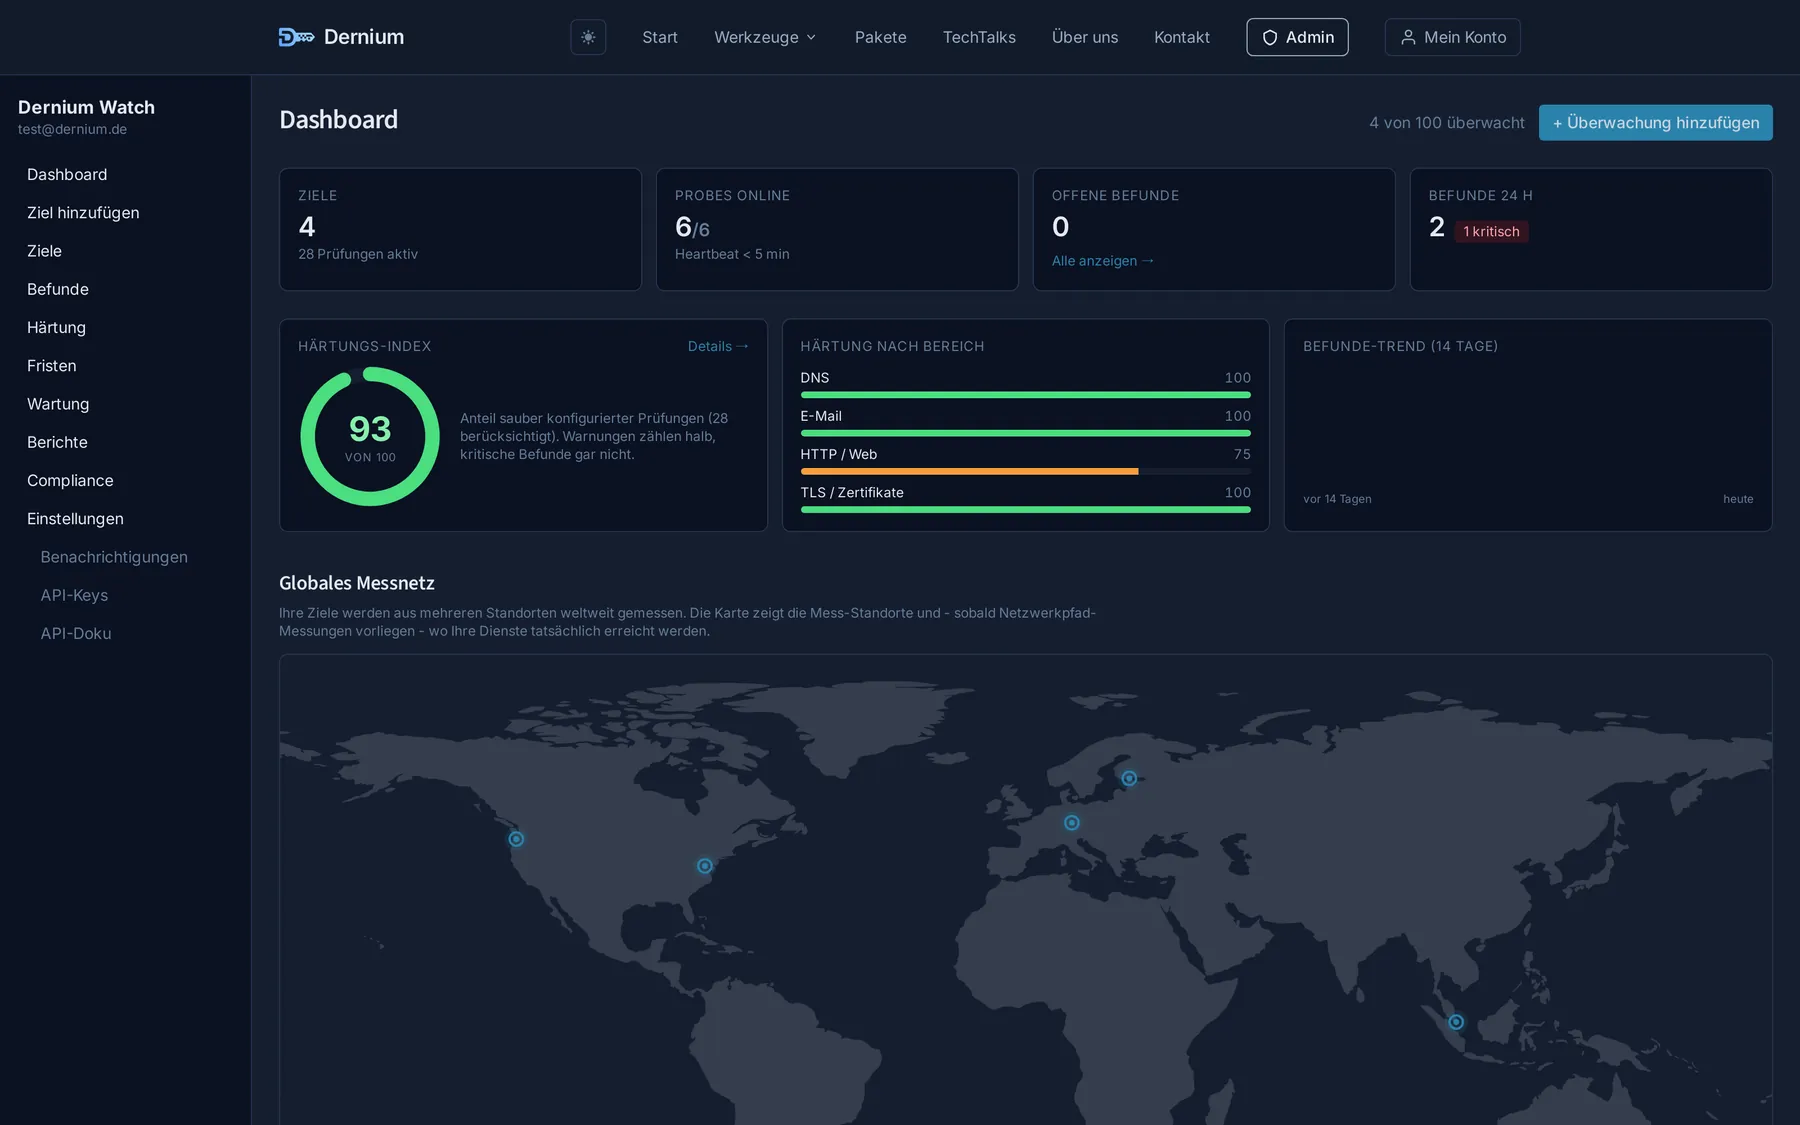
Task: Click the TLS / Zertifikate progress bar
Action: (1025, 510)
